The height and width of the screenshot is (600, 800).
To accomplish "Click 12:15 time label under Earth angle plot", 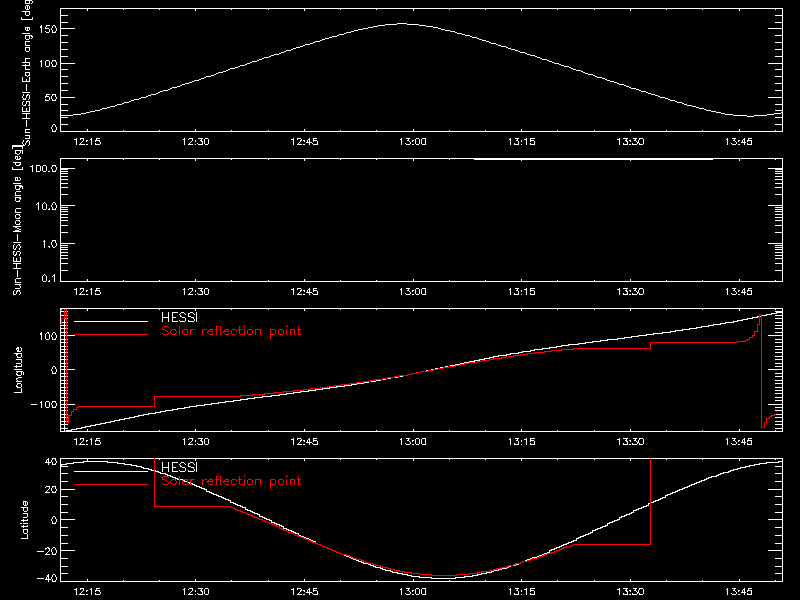I will point(87,142).
